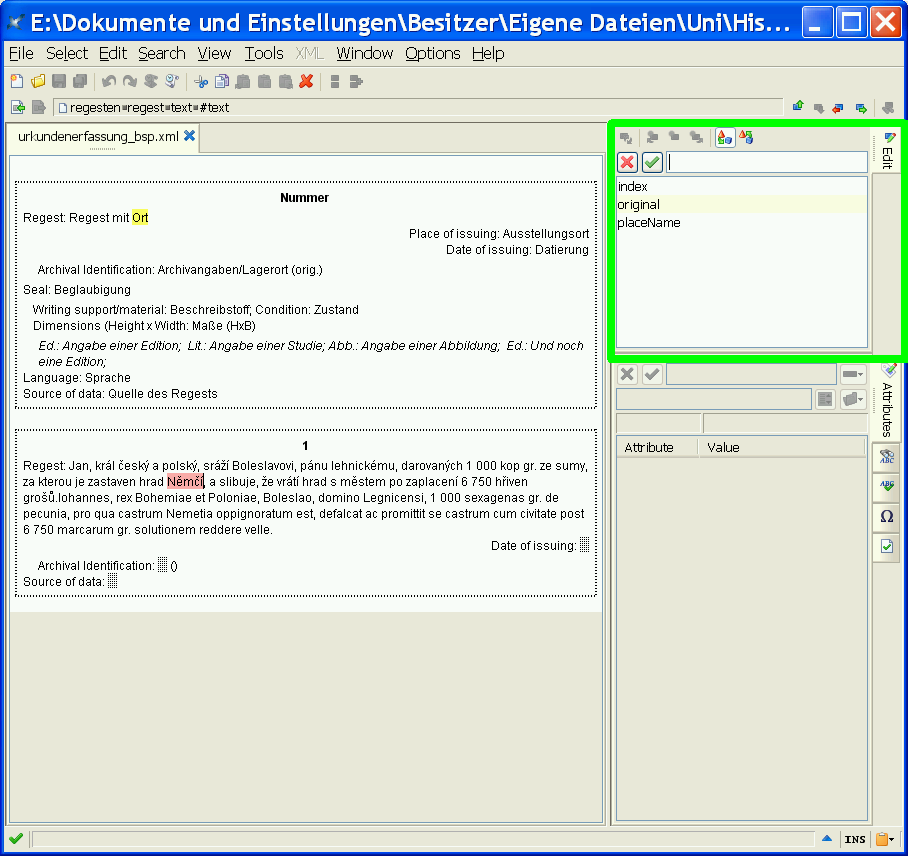Switch to the urkundenerfassung_bsp.xml document tab
908x856 pixels.
tap(98, 137)
